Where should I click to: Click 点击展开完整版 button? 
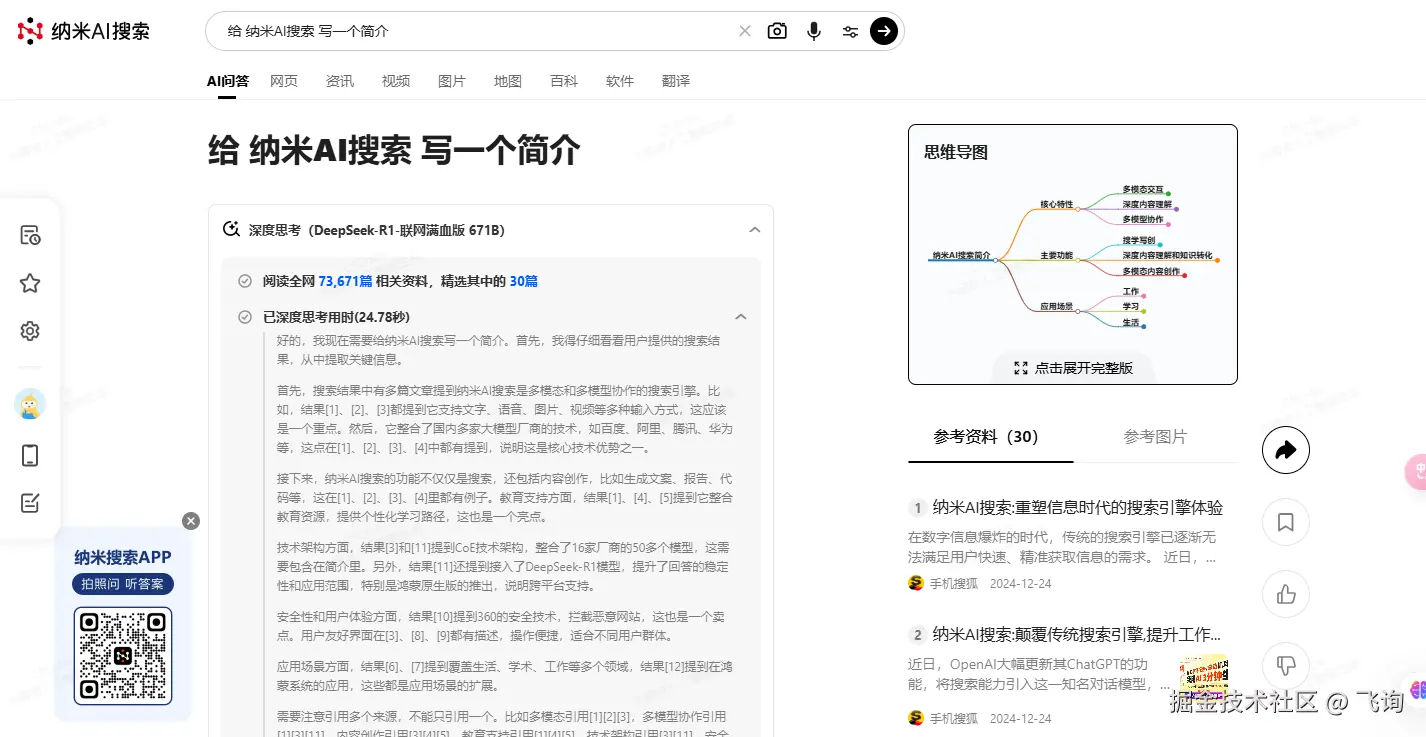(x=1073, y=368)
